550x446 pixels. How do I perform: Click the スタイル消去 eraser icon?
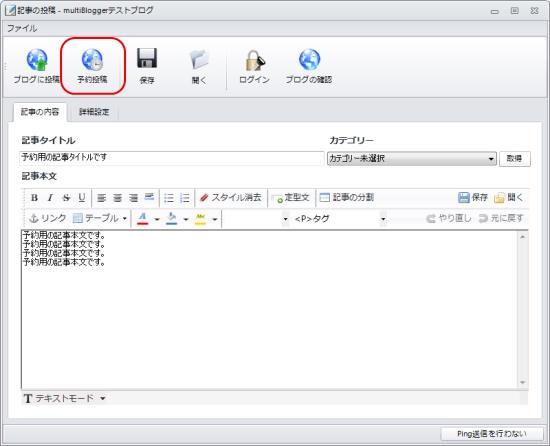tap(204, 198)
